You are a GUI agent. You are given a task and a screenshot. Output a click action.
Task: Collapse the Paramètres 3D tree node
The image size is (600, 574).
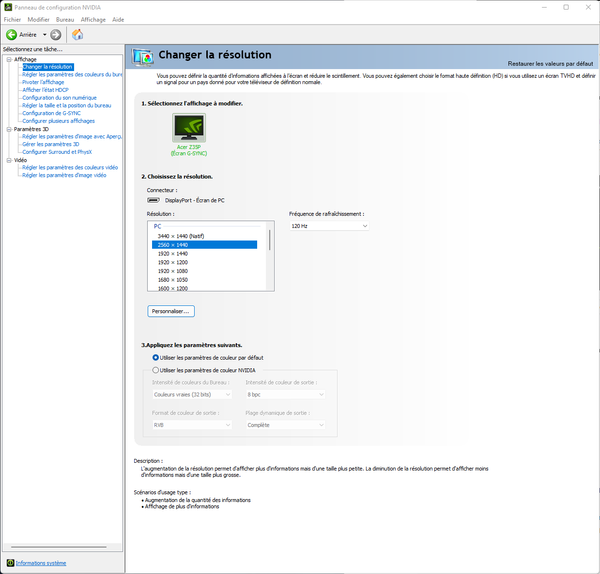point(9,129)
